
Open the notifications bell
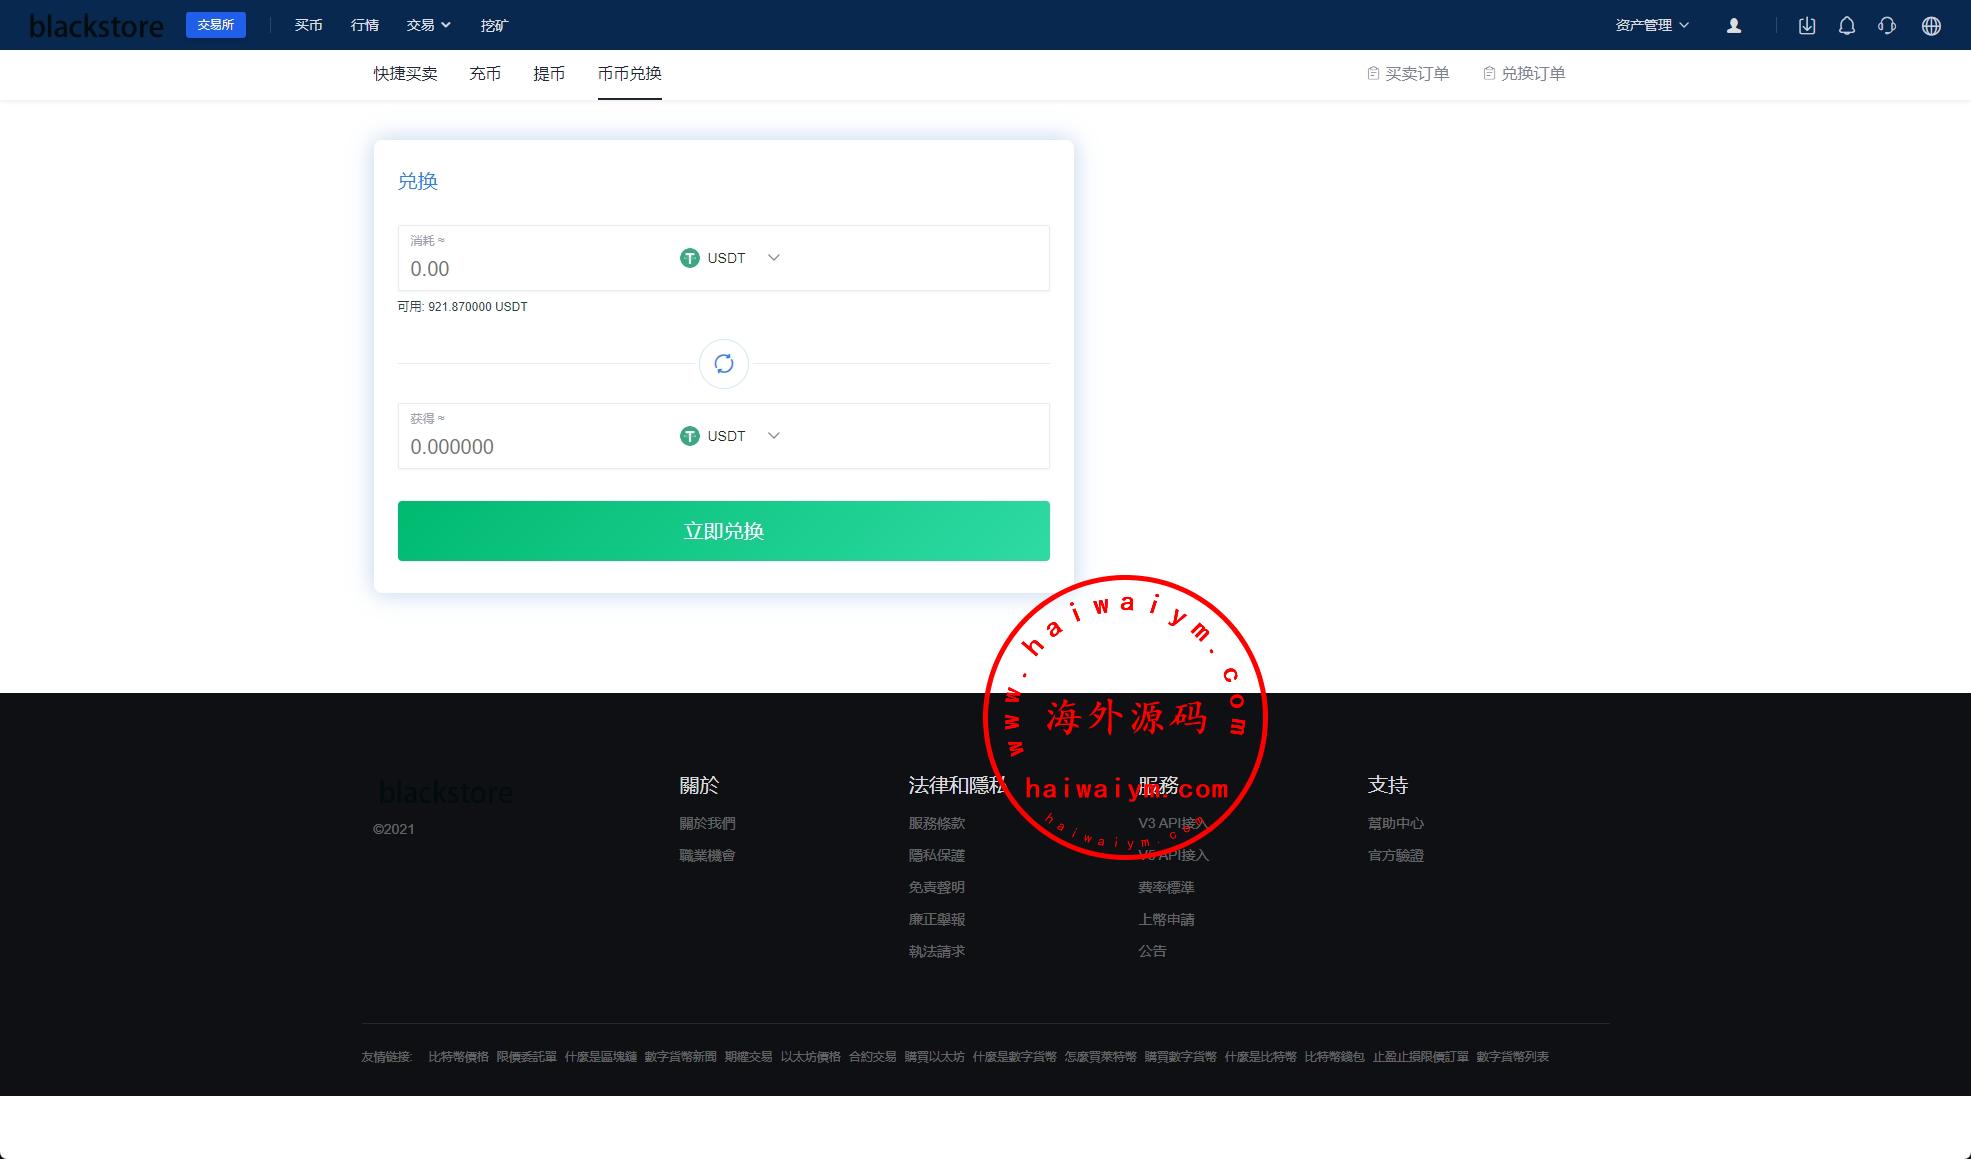pyautogui.click(x=1847, y=26)
